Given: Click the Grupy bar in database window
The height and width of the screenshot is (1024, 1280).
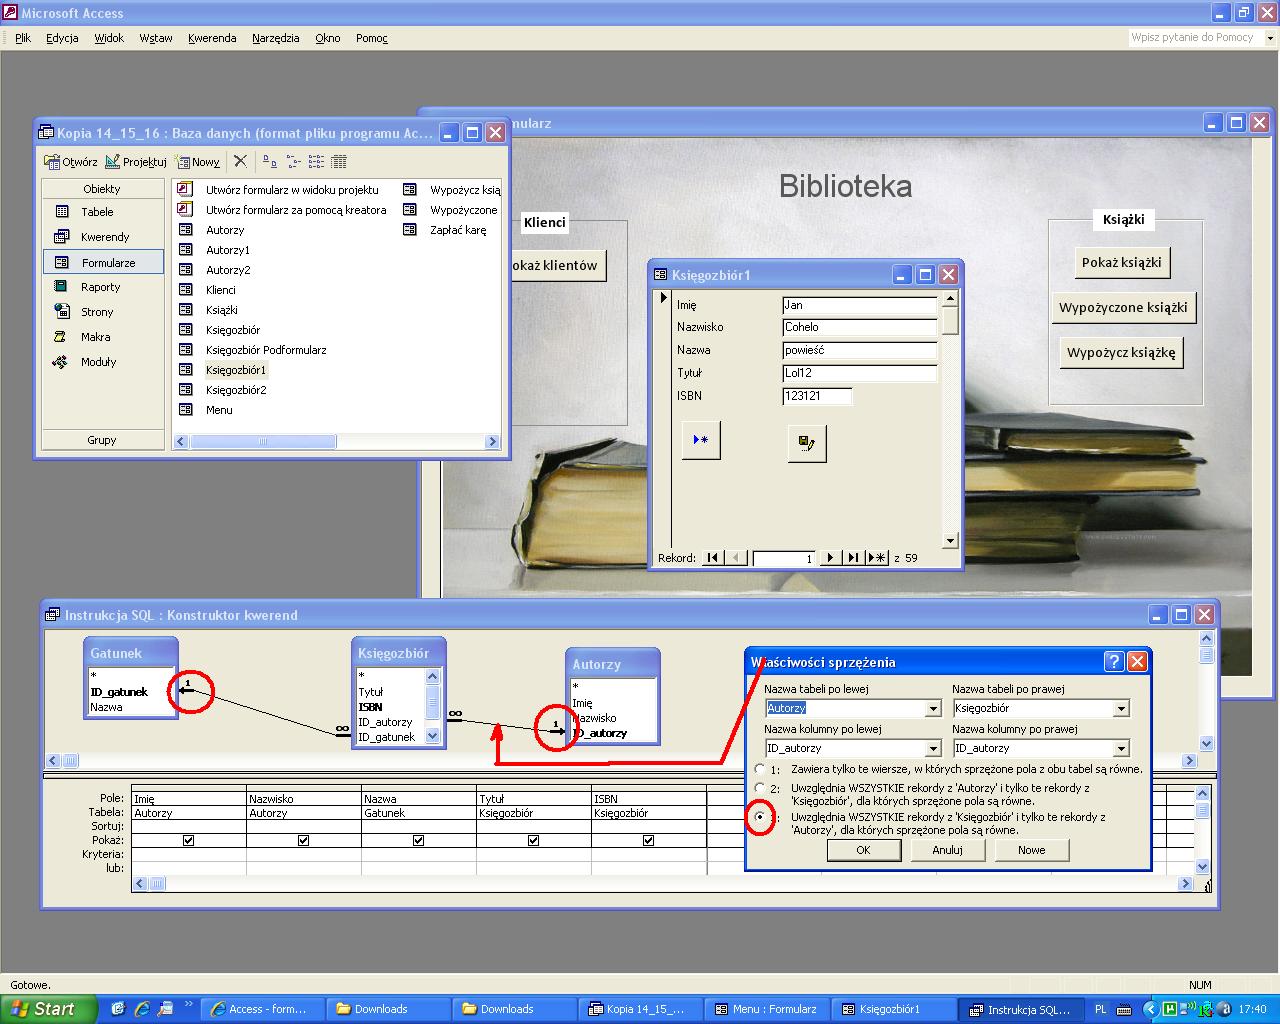Looking at the screenshot, I should tap(102, 440).
